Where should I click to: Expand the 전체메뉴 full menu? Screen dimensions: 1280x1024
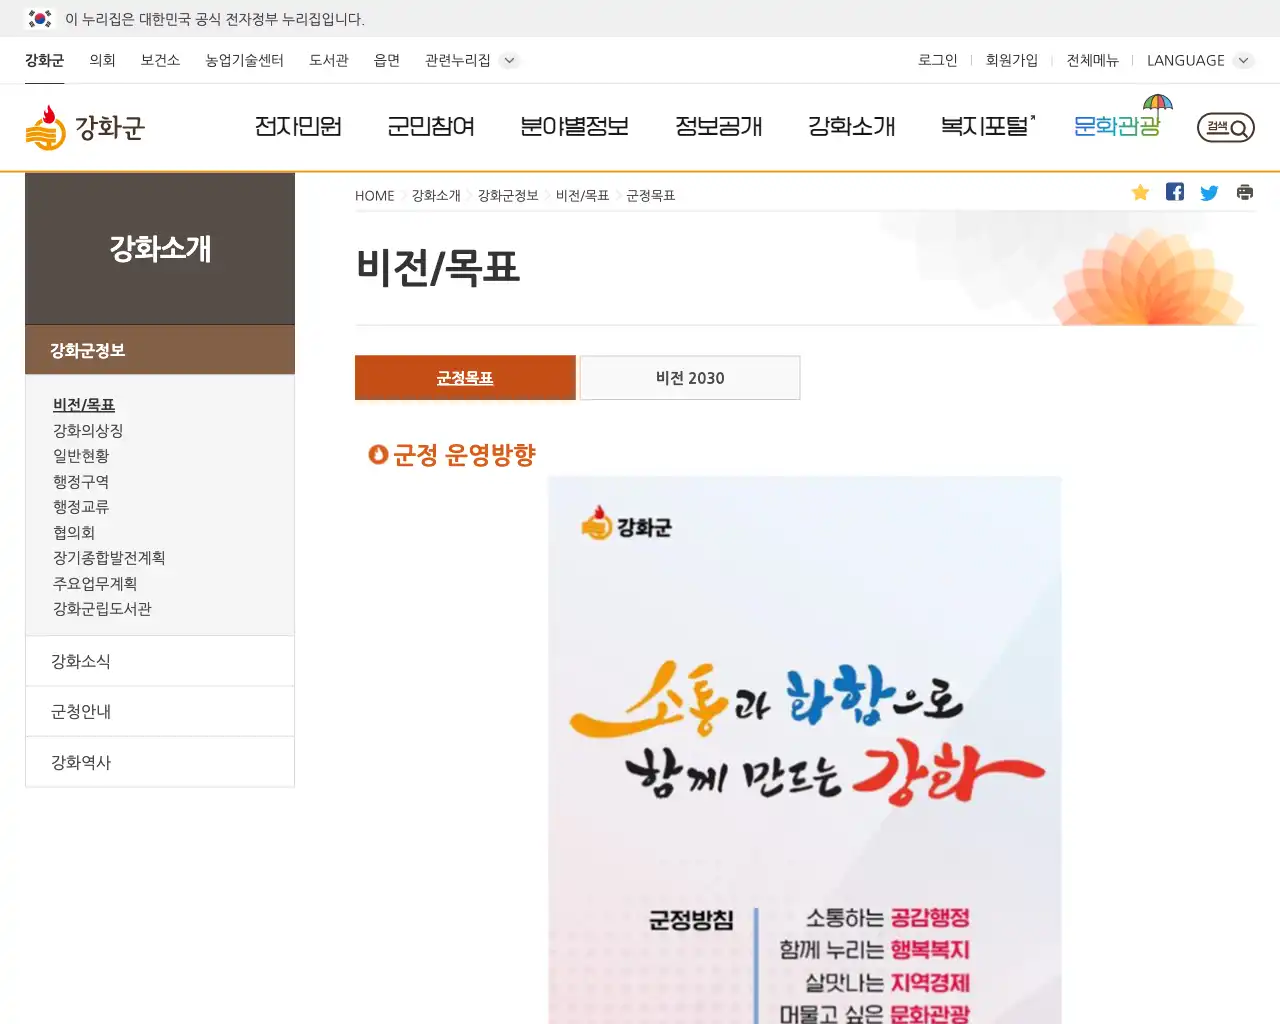pos(1092,60)
